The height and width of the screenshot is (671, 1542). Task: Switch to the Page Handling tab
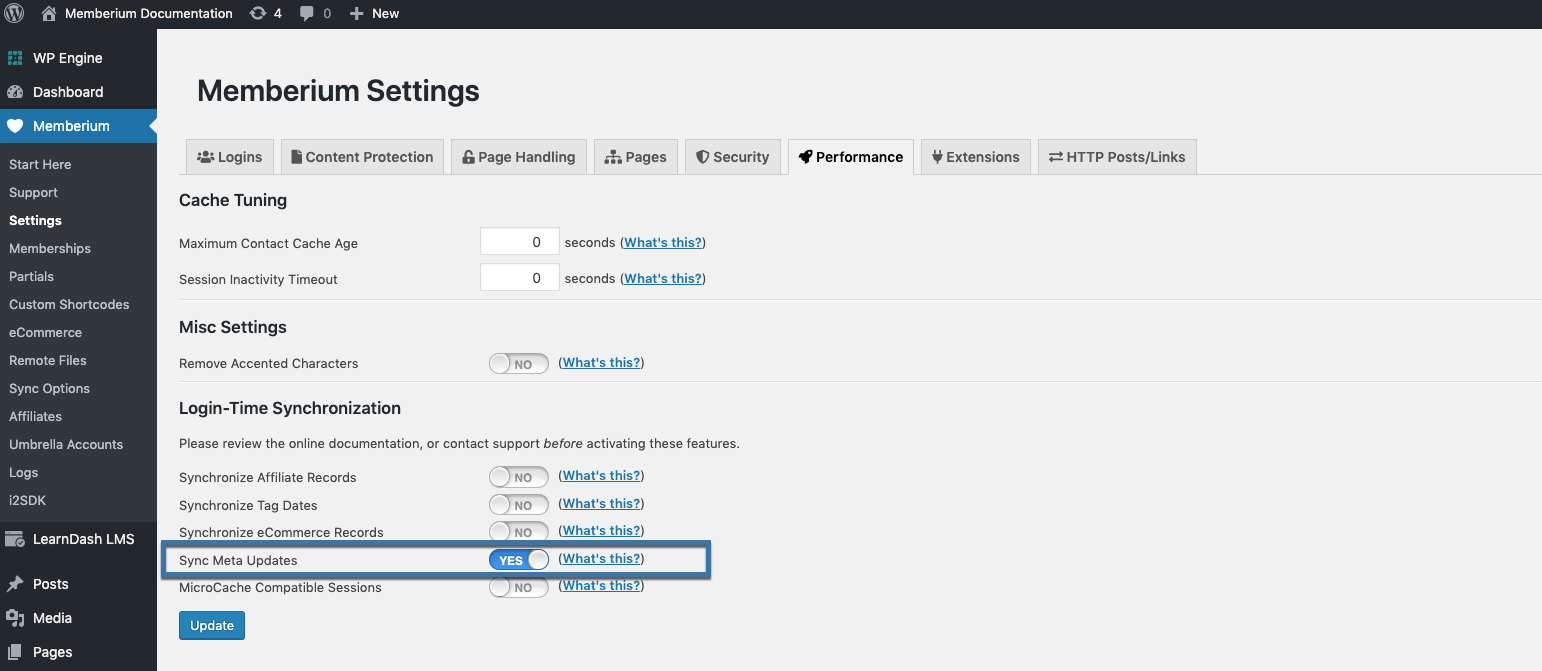519,157
